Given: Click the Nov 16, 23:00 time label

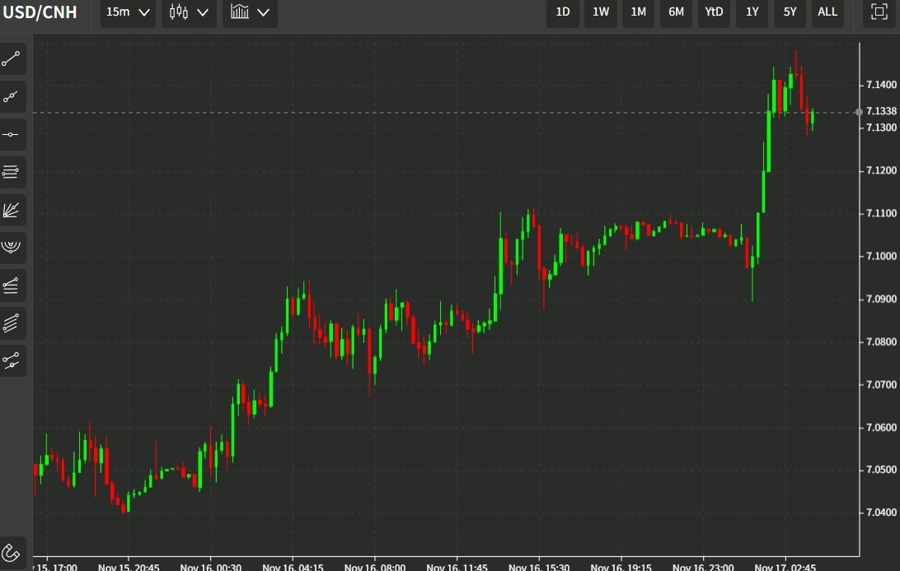Looking at the screenshot, I should 703,567.
